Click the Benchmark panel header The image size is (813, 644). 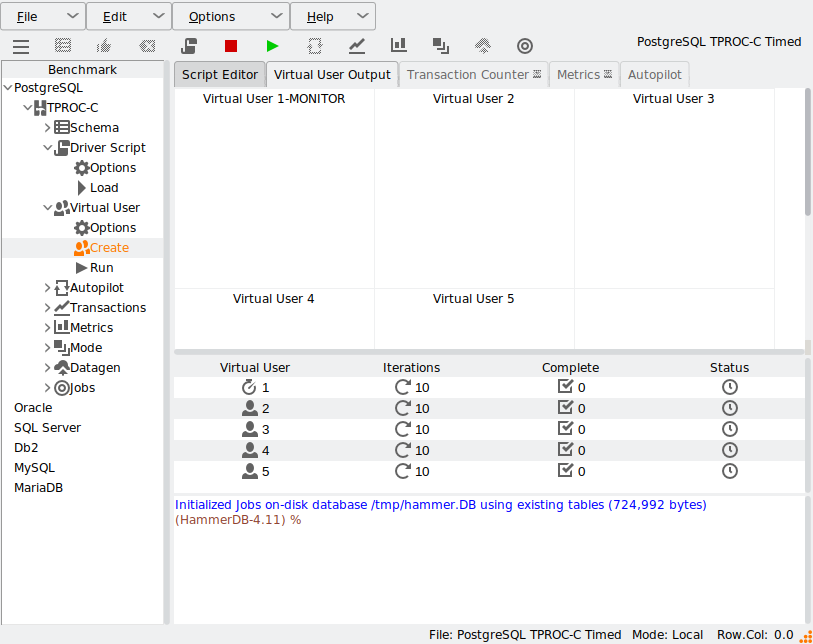[82, 69]
